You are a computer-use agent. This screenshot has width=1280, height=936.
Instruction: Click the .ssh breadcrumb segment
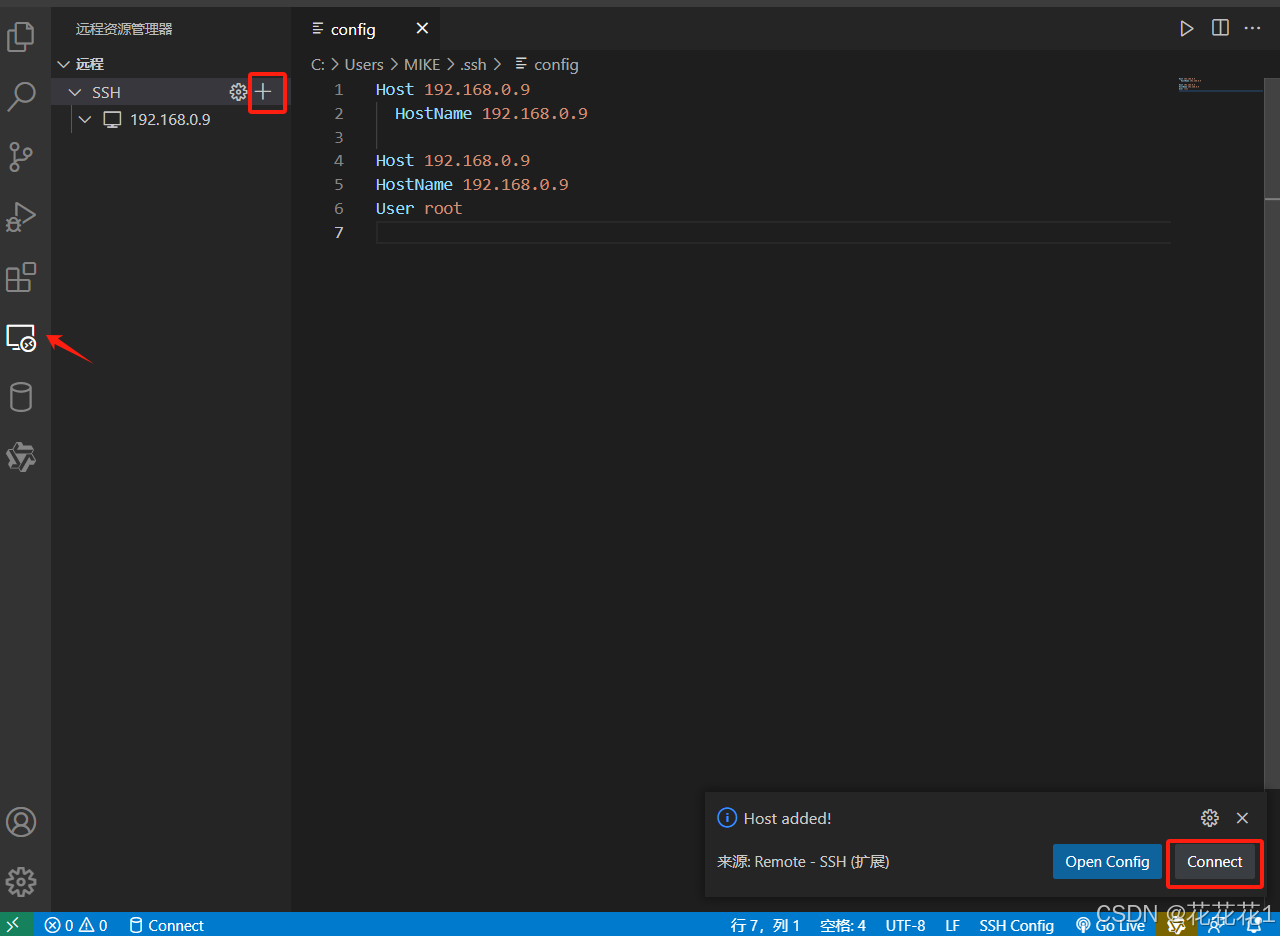point(473,64)
